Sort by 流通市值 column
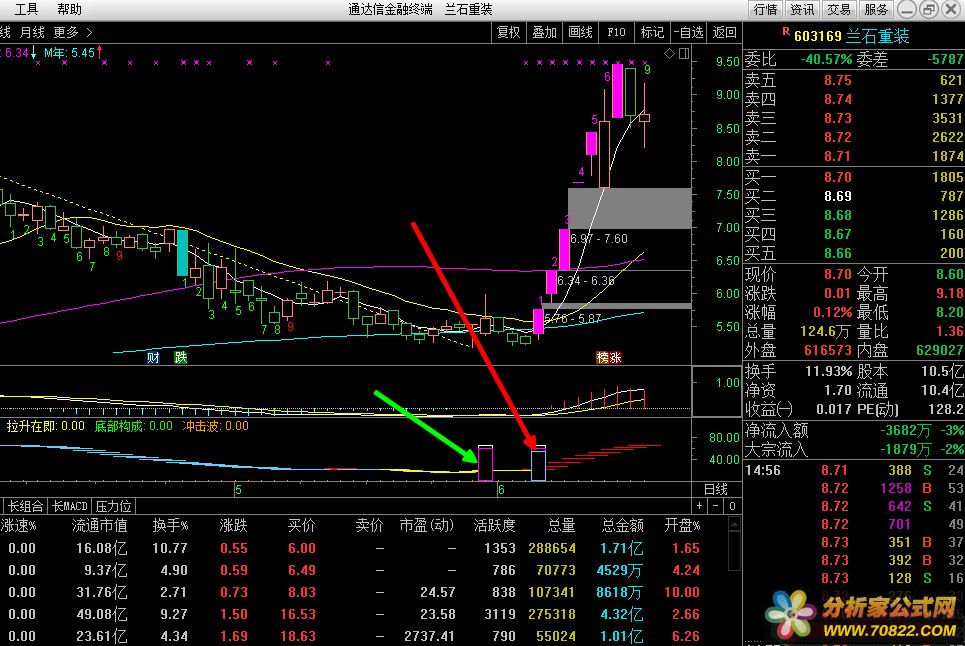 100,525
